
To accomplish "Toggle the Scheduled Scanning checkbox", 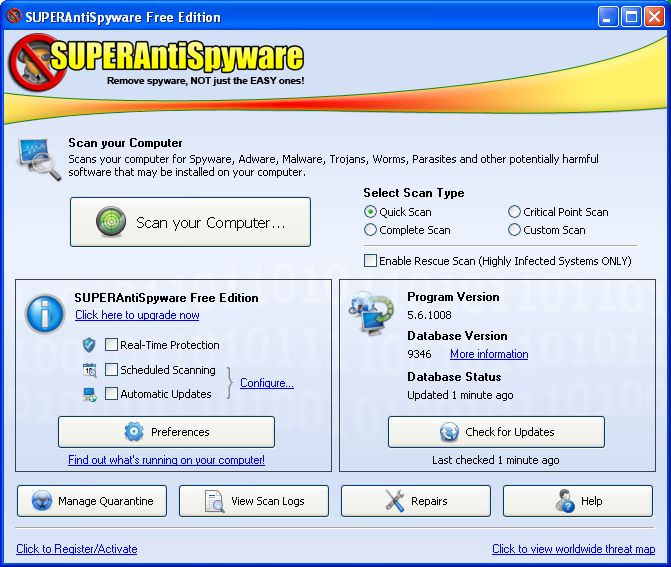I will [112, 370].
